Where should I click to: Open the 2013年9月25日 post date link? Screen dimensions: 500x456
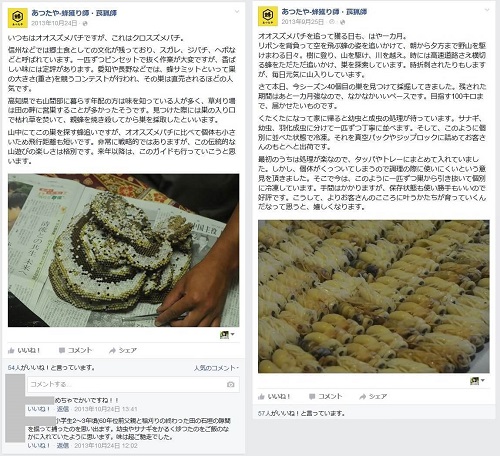[303, 22]
